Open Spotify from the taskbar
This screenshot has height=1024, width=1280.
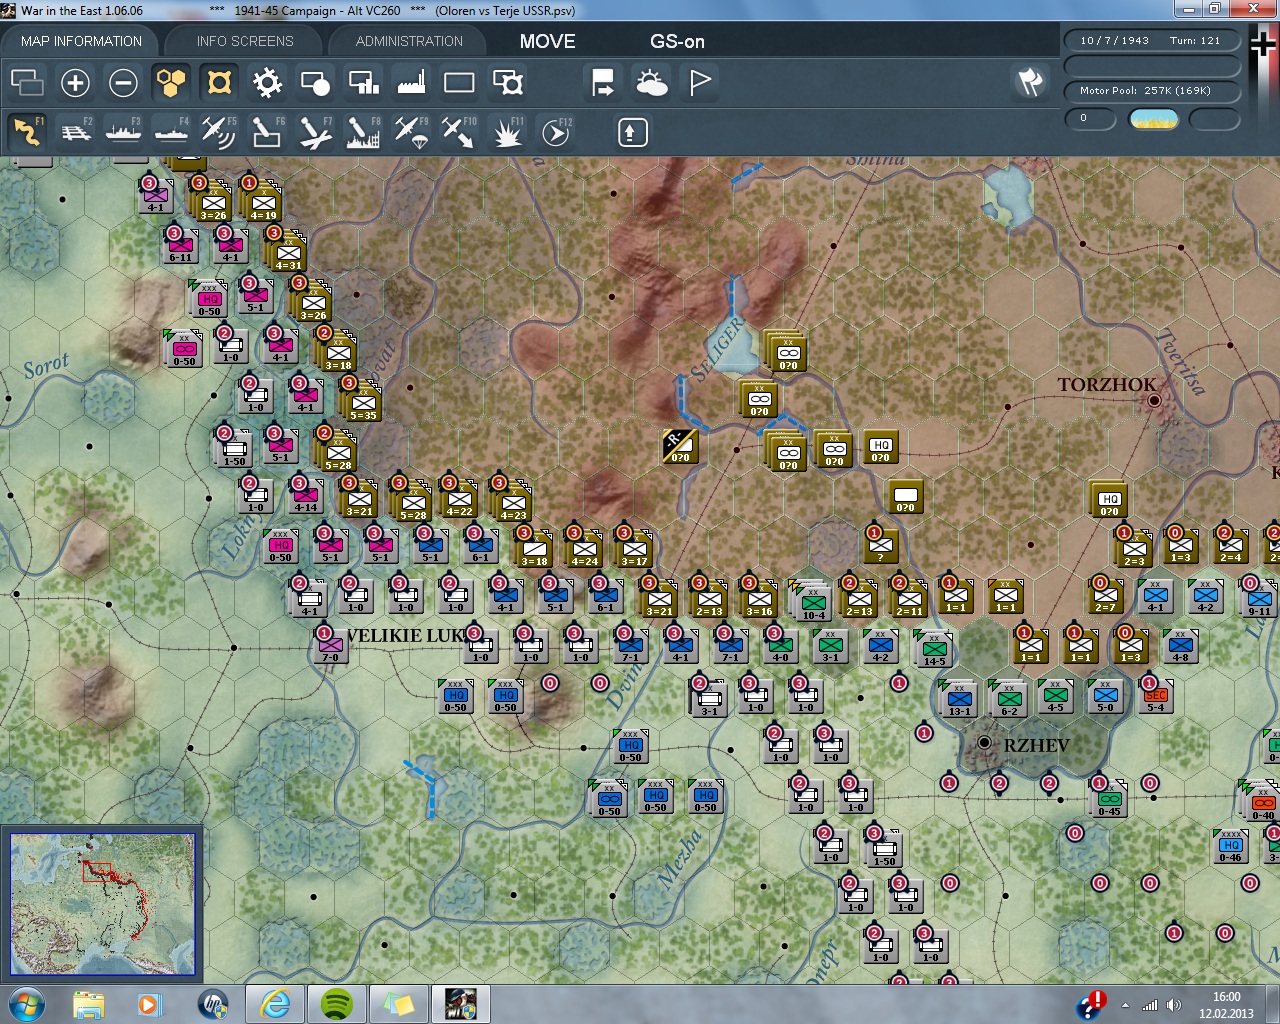337,1004
